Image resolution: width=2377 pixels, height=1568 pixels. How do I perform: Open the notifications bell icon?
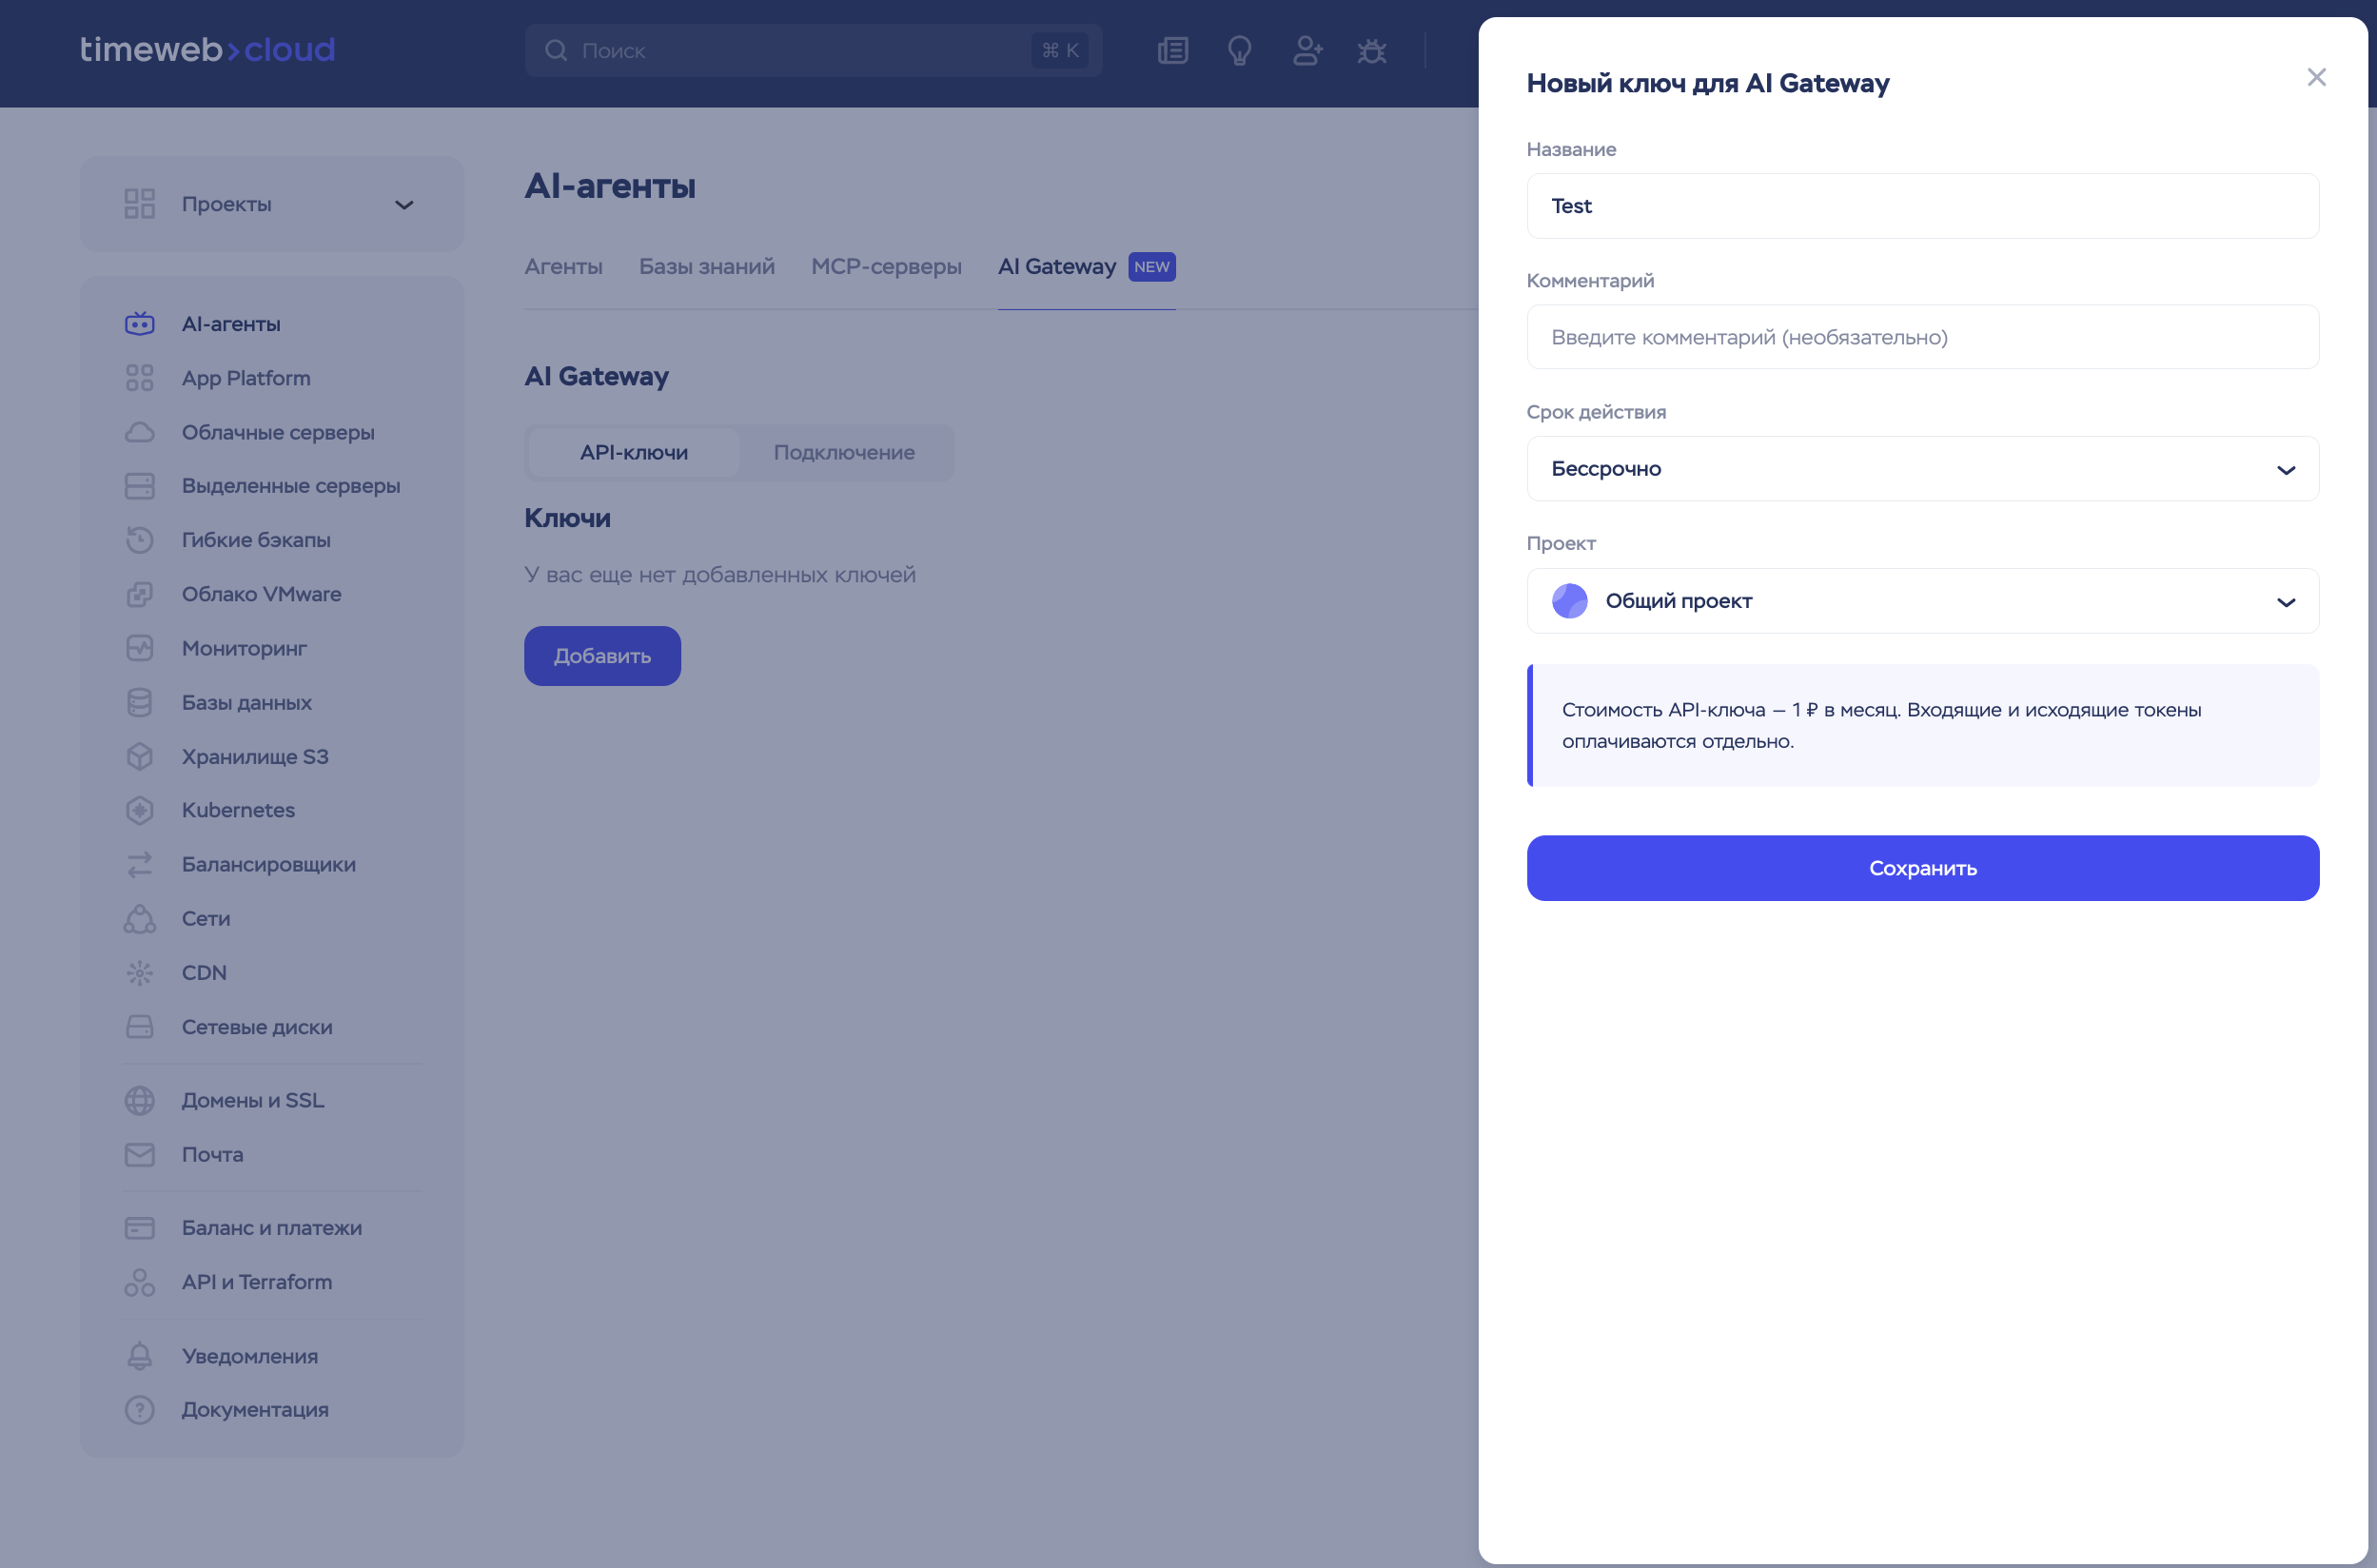[x=140, y=1356]
